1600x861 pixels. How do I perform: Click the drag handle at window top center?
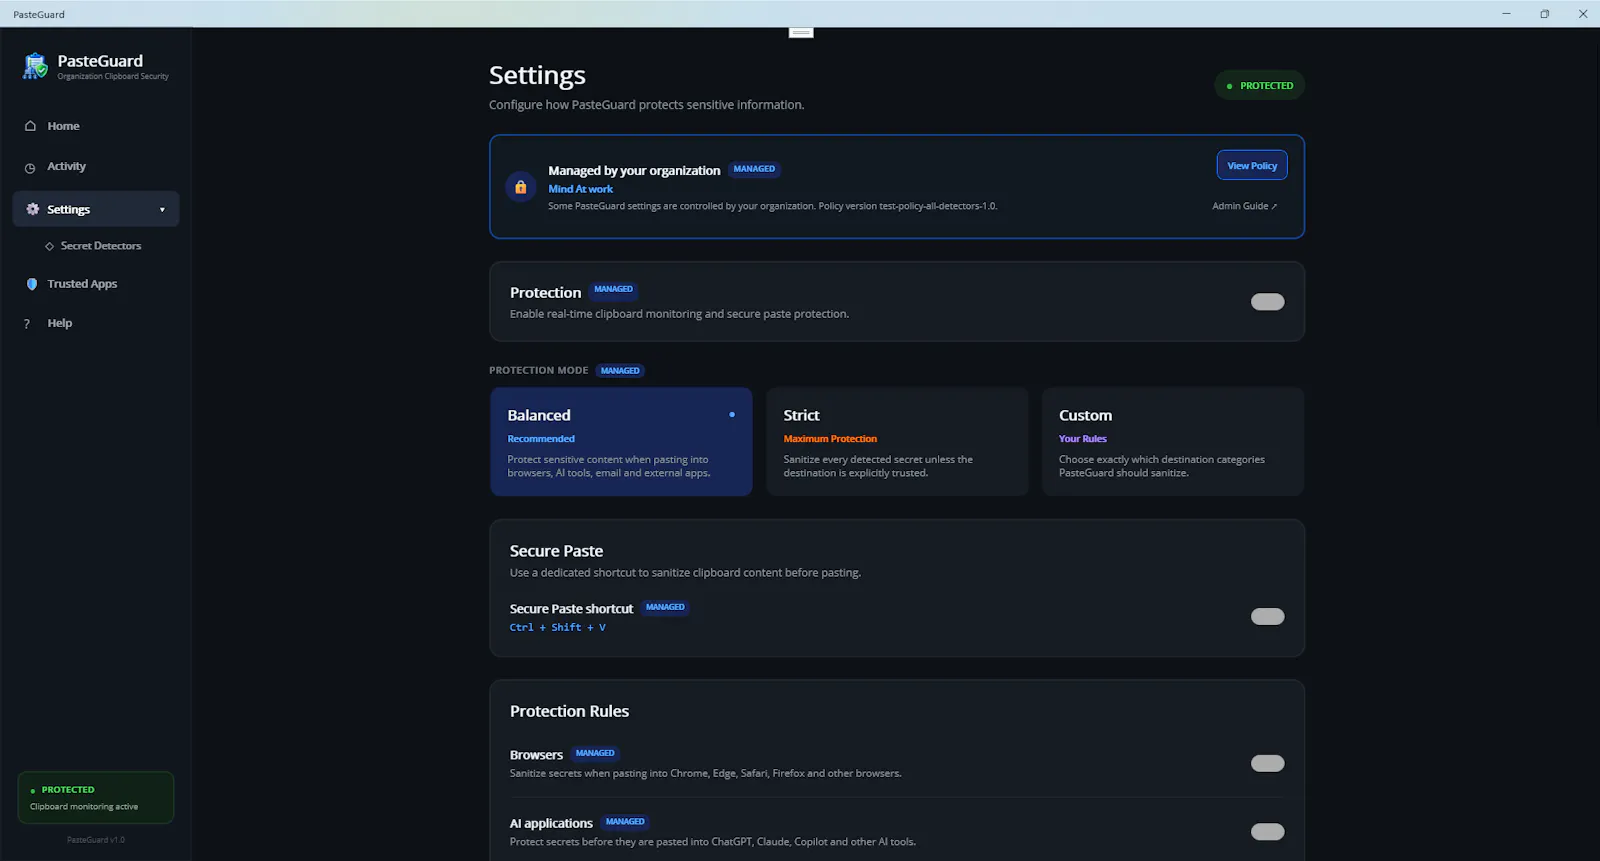(801, 33)
